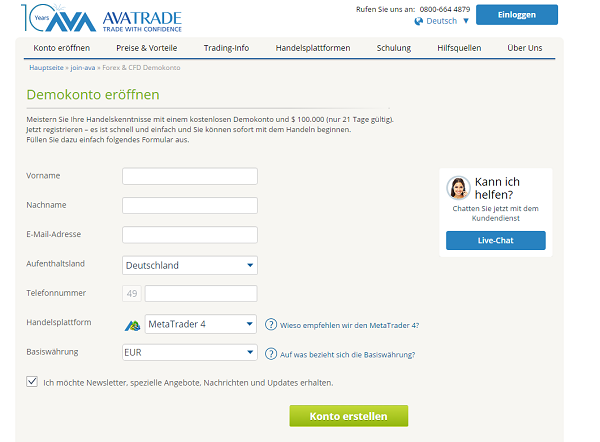Click the MetaTrader question mark help icon

coord(271,325)
